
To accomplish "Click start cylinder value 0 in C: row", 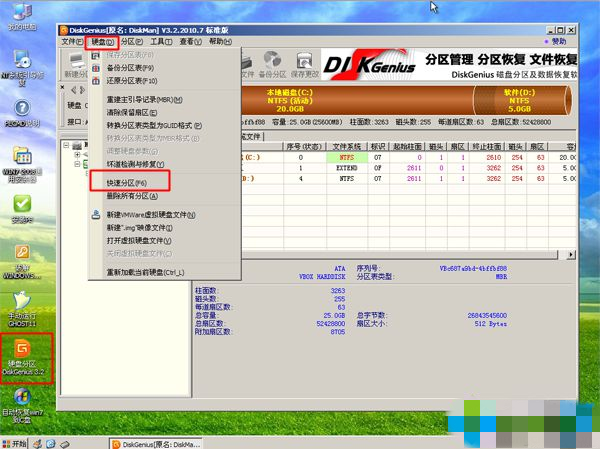I will [x=419, y=157].
